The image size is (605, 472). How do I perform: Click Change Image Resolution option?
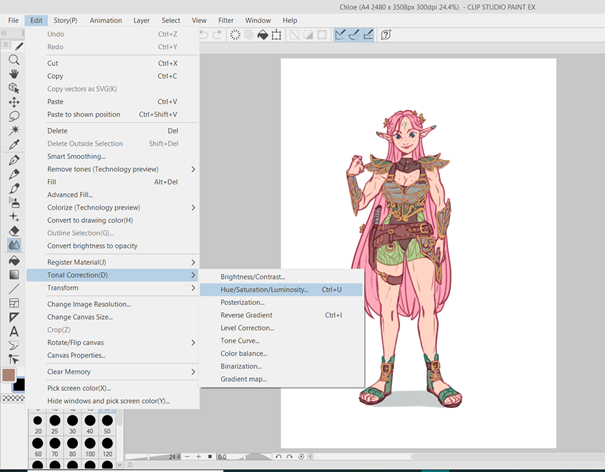tap(89, 304)
